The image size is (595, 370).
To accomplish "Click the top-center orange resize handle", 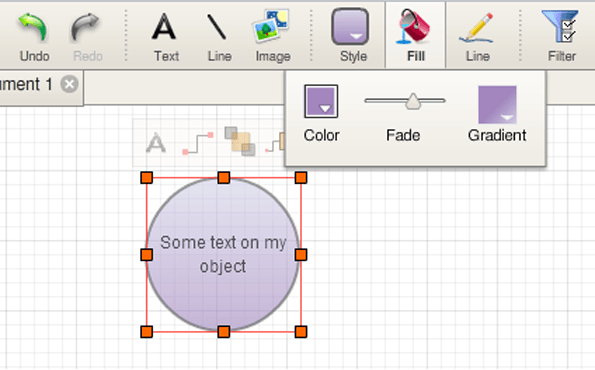I will click(x=224, y=178).
